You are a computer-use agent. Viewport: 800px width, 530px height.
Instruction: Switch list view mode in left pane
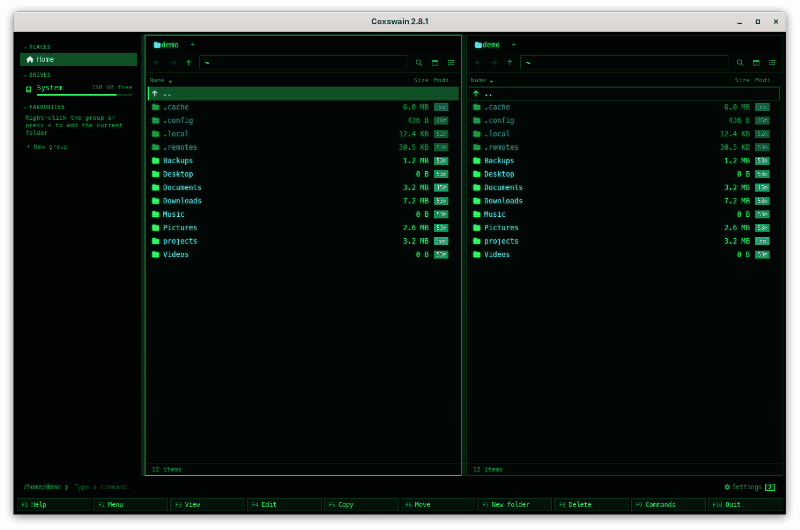click(x=451, y=63)
